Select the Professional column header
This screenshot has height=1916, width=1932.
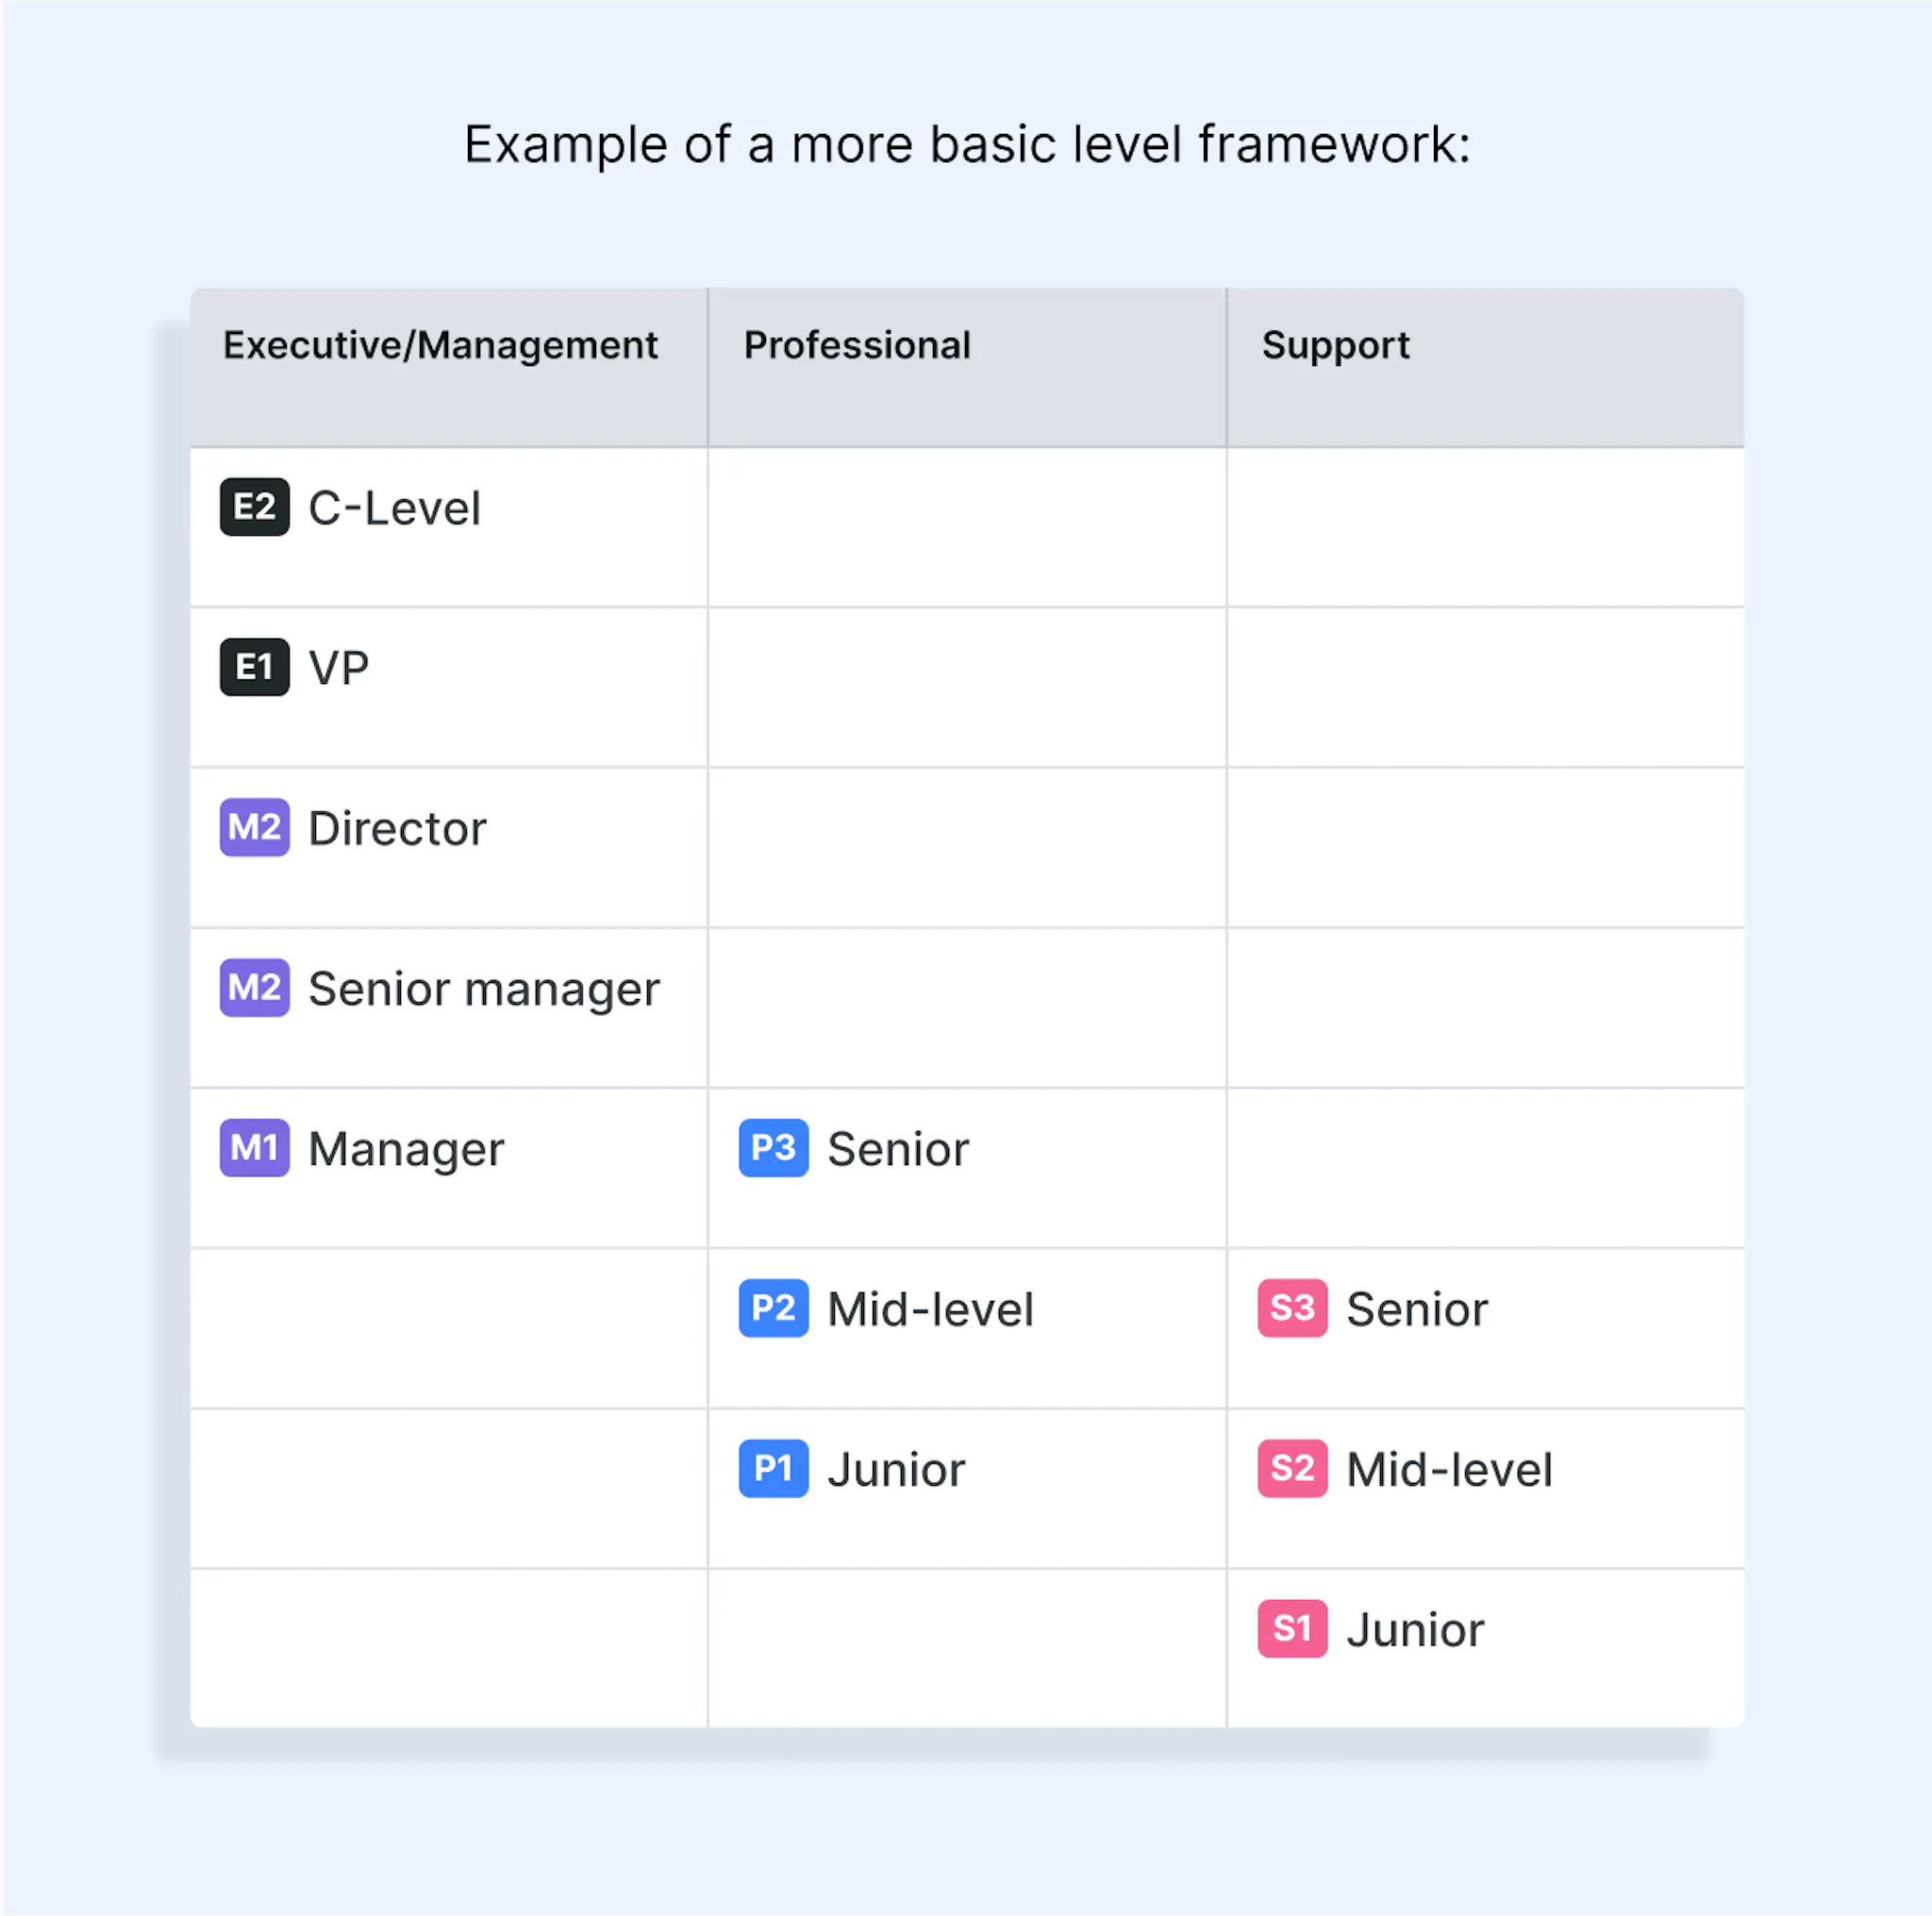[x=857, y=345]
